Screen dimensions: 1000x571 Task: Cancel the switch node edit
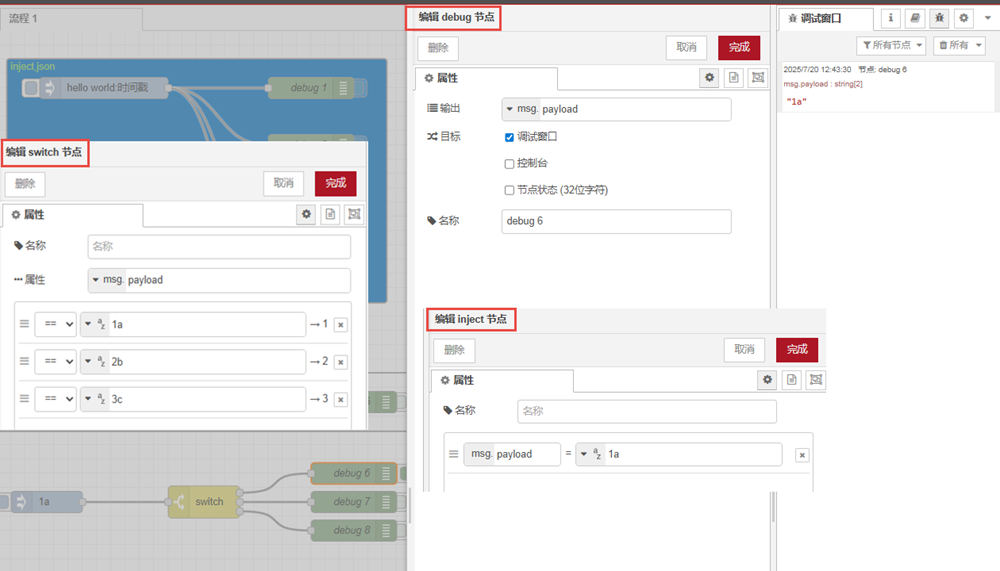point(283,183)
